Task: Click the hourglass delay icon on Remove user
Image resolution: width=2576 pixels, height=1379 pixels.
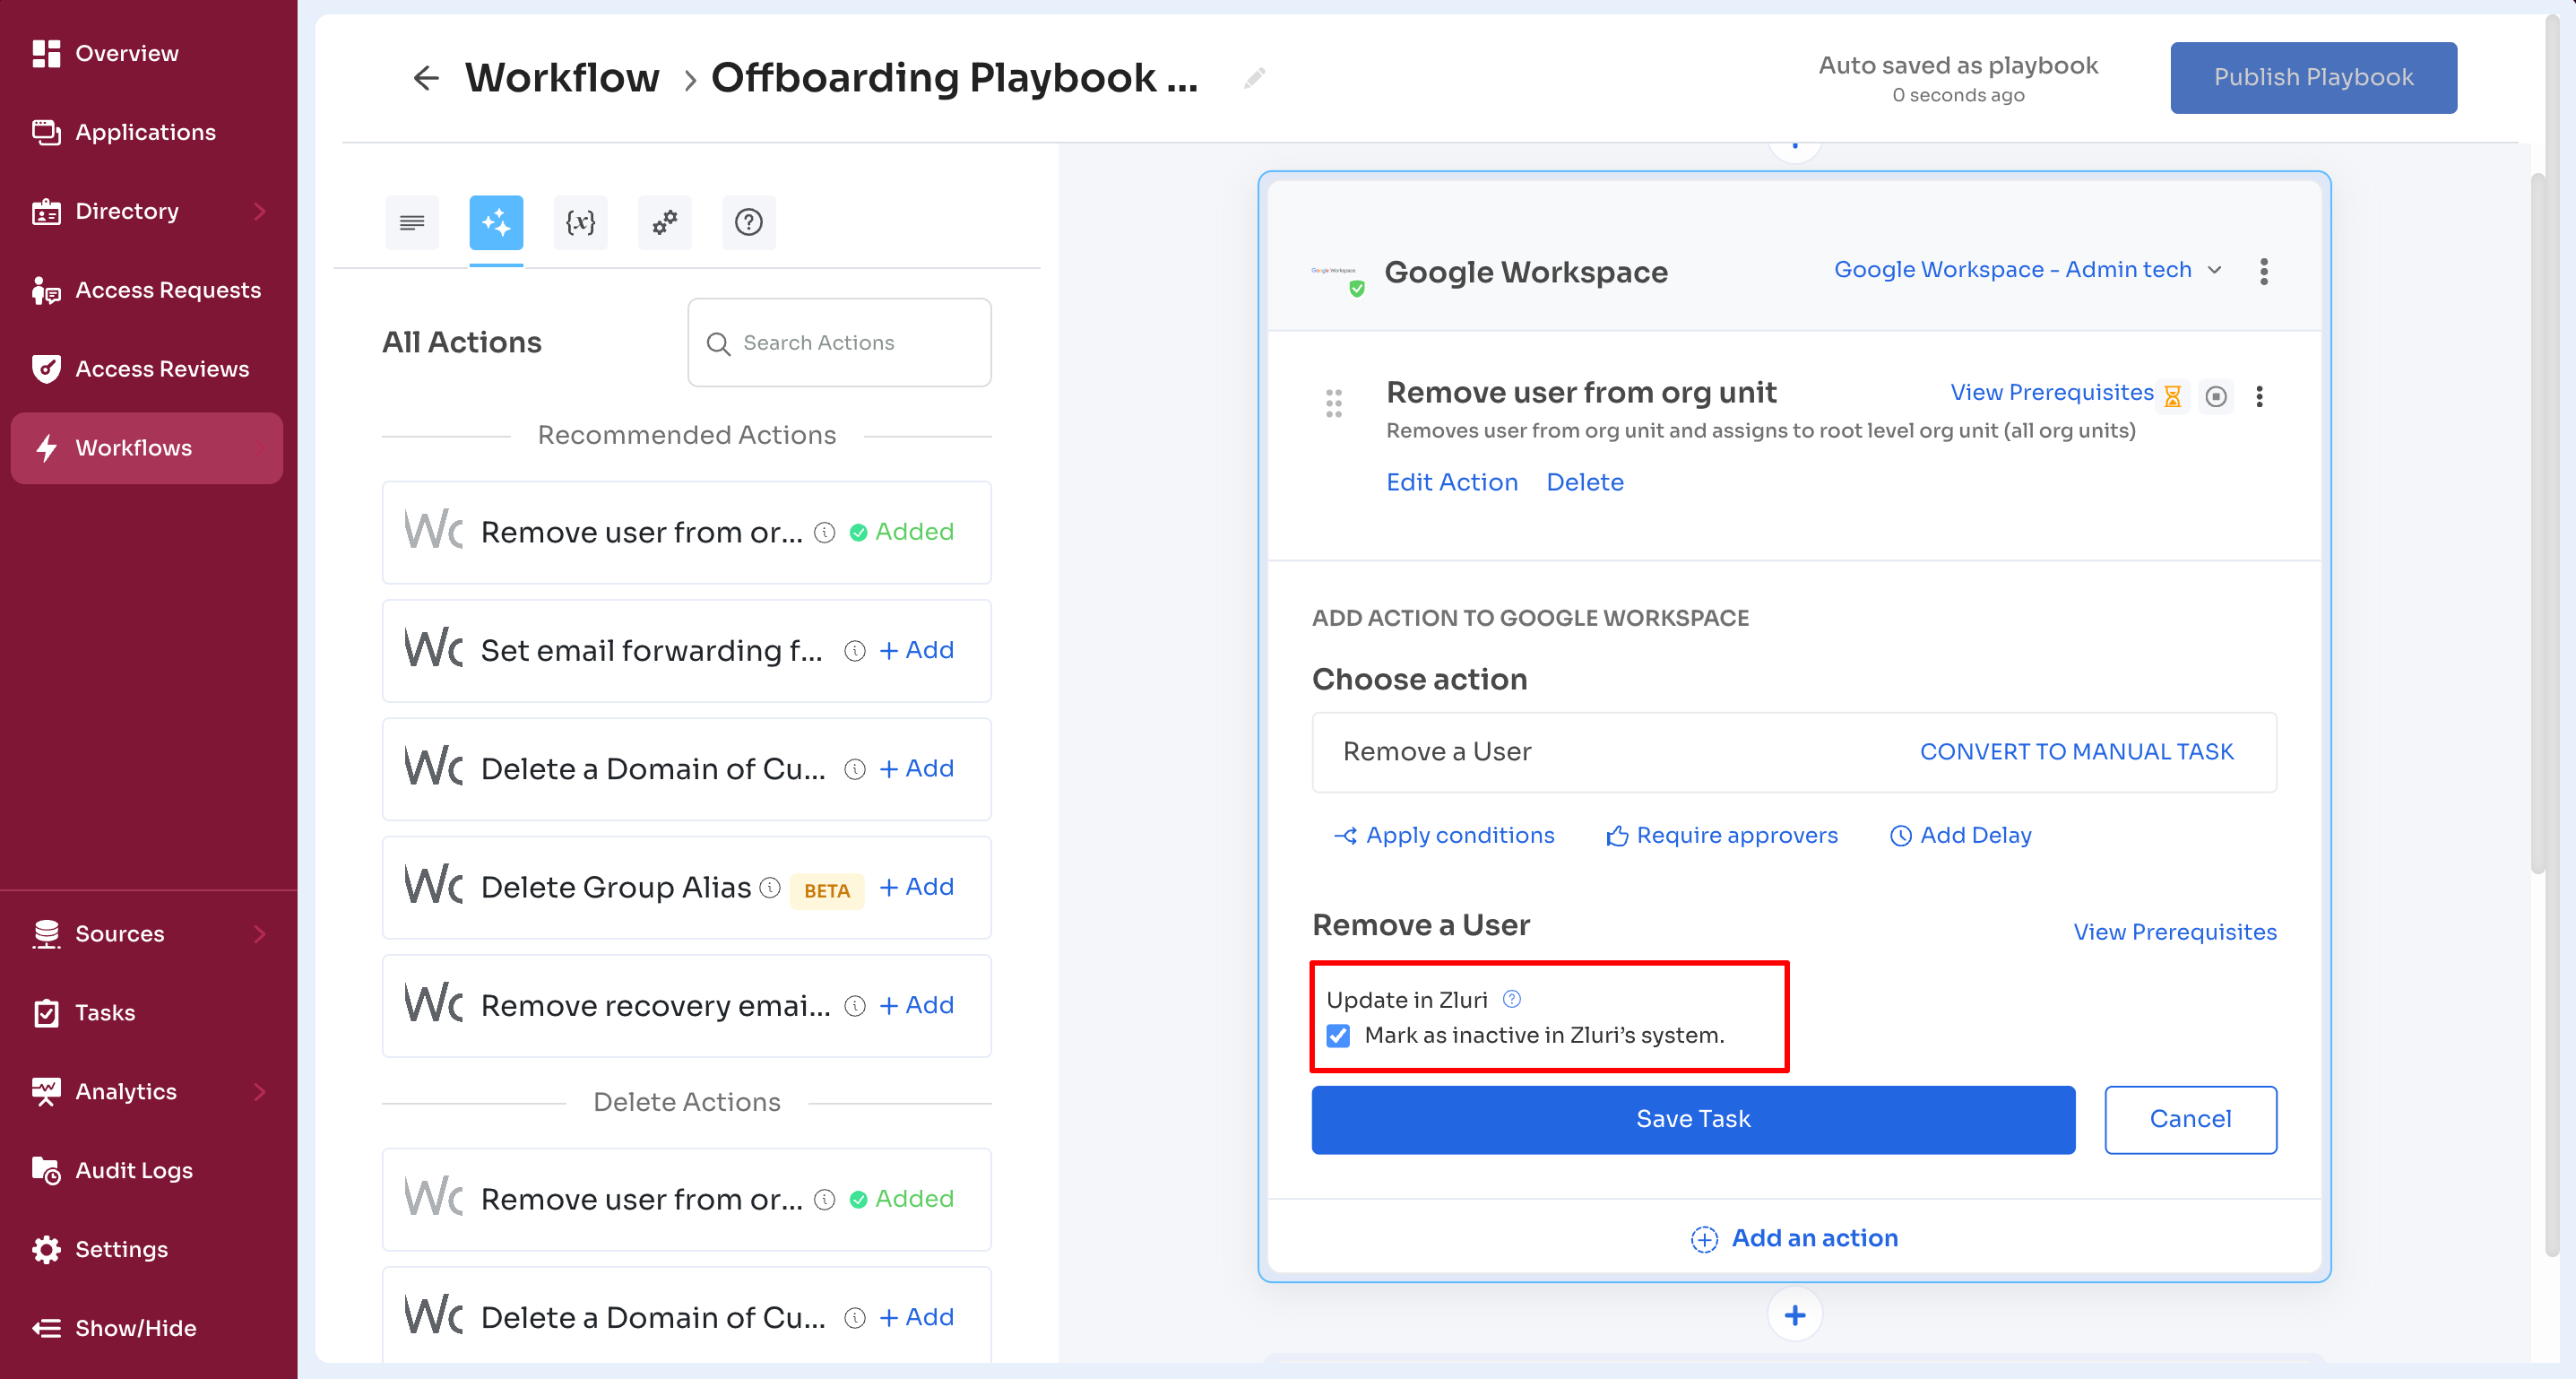Action: click(2172, 395)
